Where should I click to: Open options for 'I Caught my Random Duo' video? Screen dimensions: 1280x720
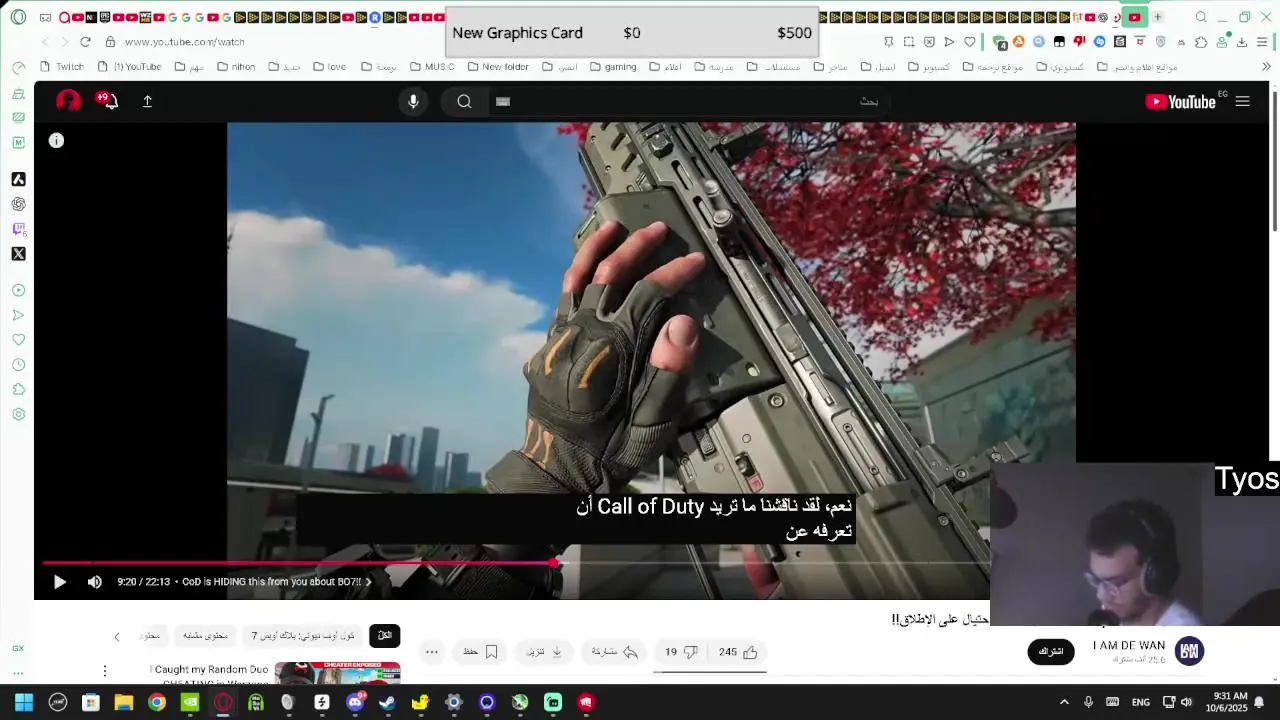[x=104, y=671]
